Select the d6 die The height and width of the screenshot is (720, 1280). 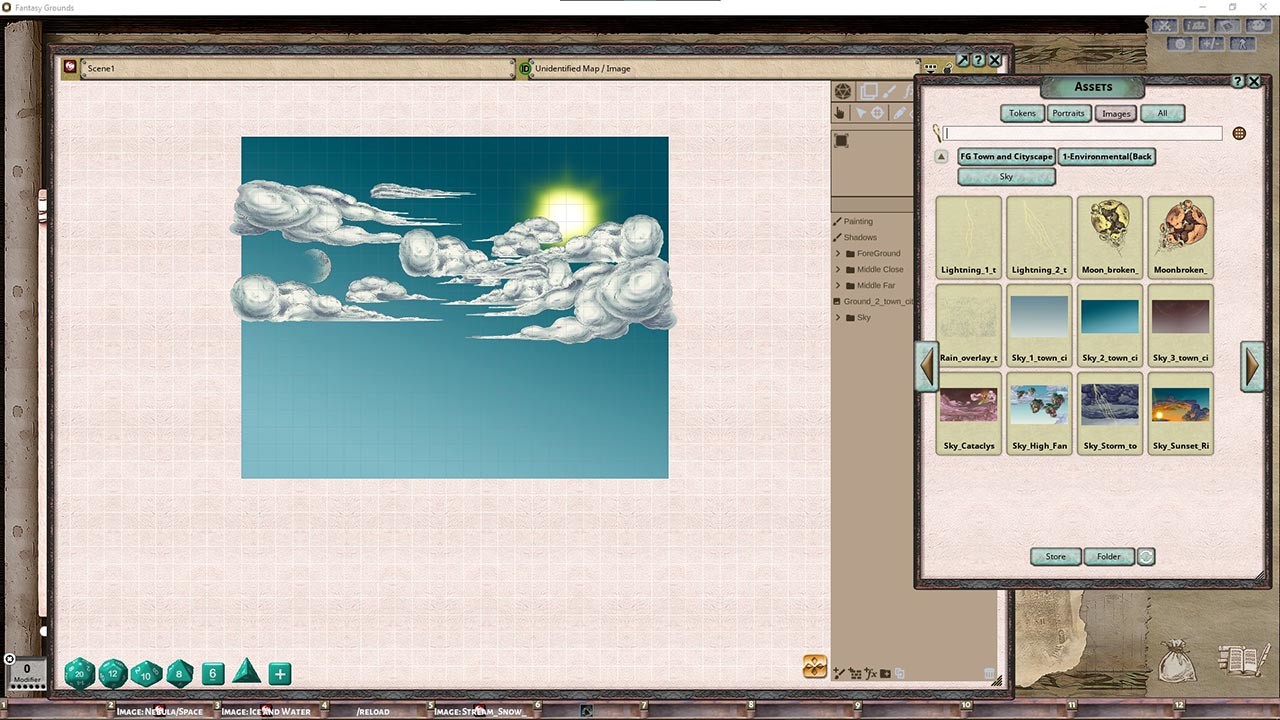(213, 673)
